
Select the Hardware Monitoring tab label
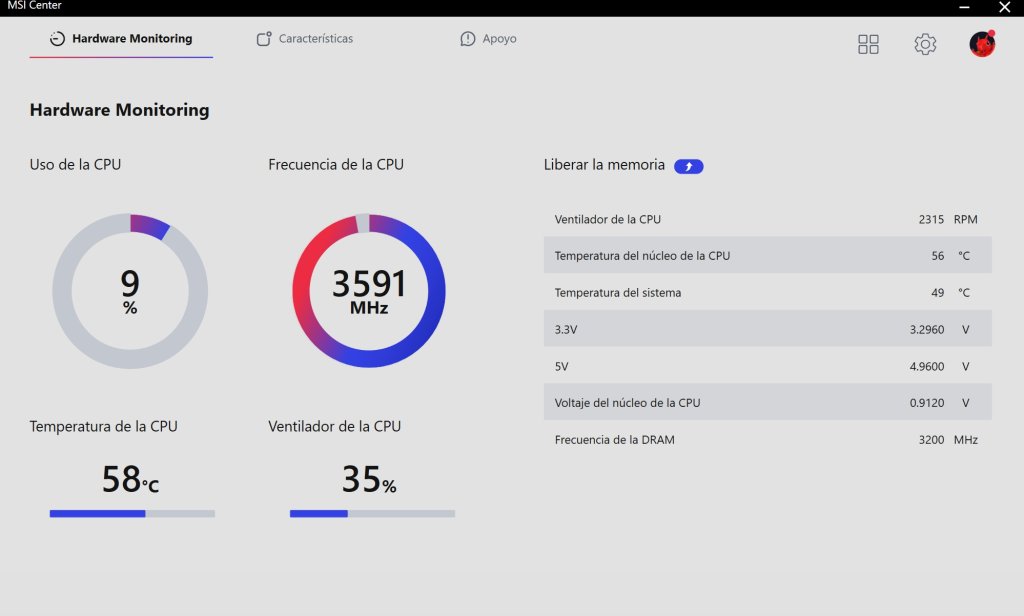coord(132,39)
